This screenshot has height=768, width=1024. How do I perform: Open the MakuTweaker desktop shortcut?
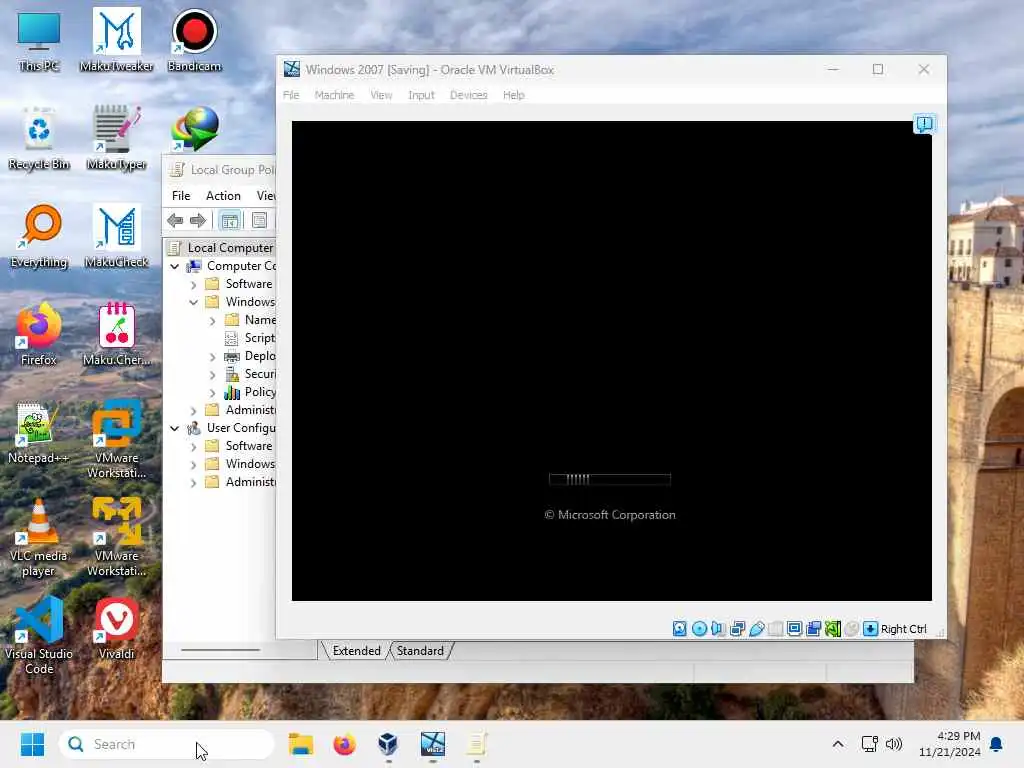(x=117, y=39)
